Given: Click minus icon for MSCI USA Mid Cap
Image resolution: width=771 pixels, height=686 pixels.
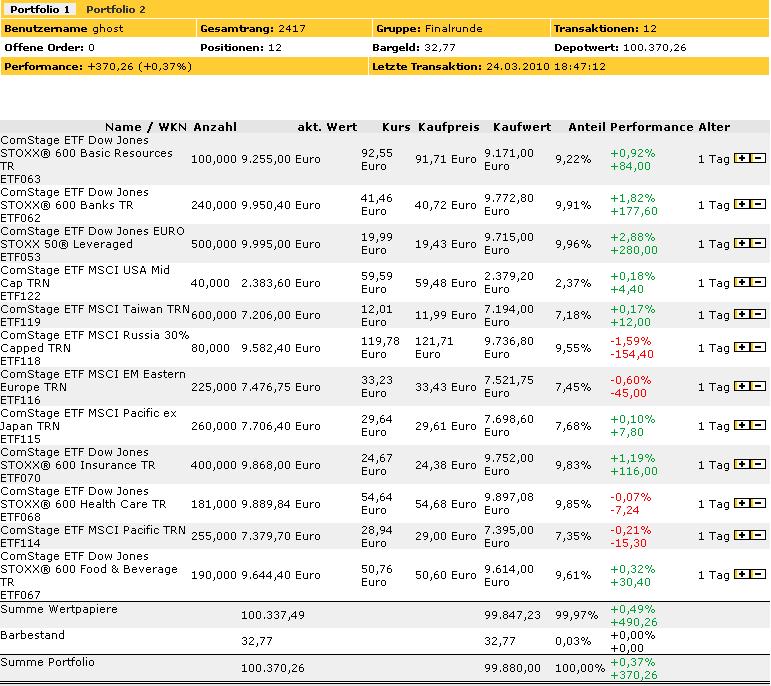Looking at the screenshot, I should click(758, 283).
